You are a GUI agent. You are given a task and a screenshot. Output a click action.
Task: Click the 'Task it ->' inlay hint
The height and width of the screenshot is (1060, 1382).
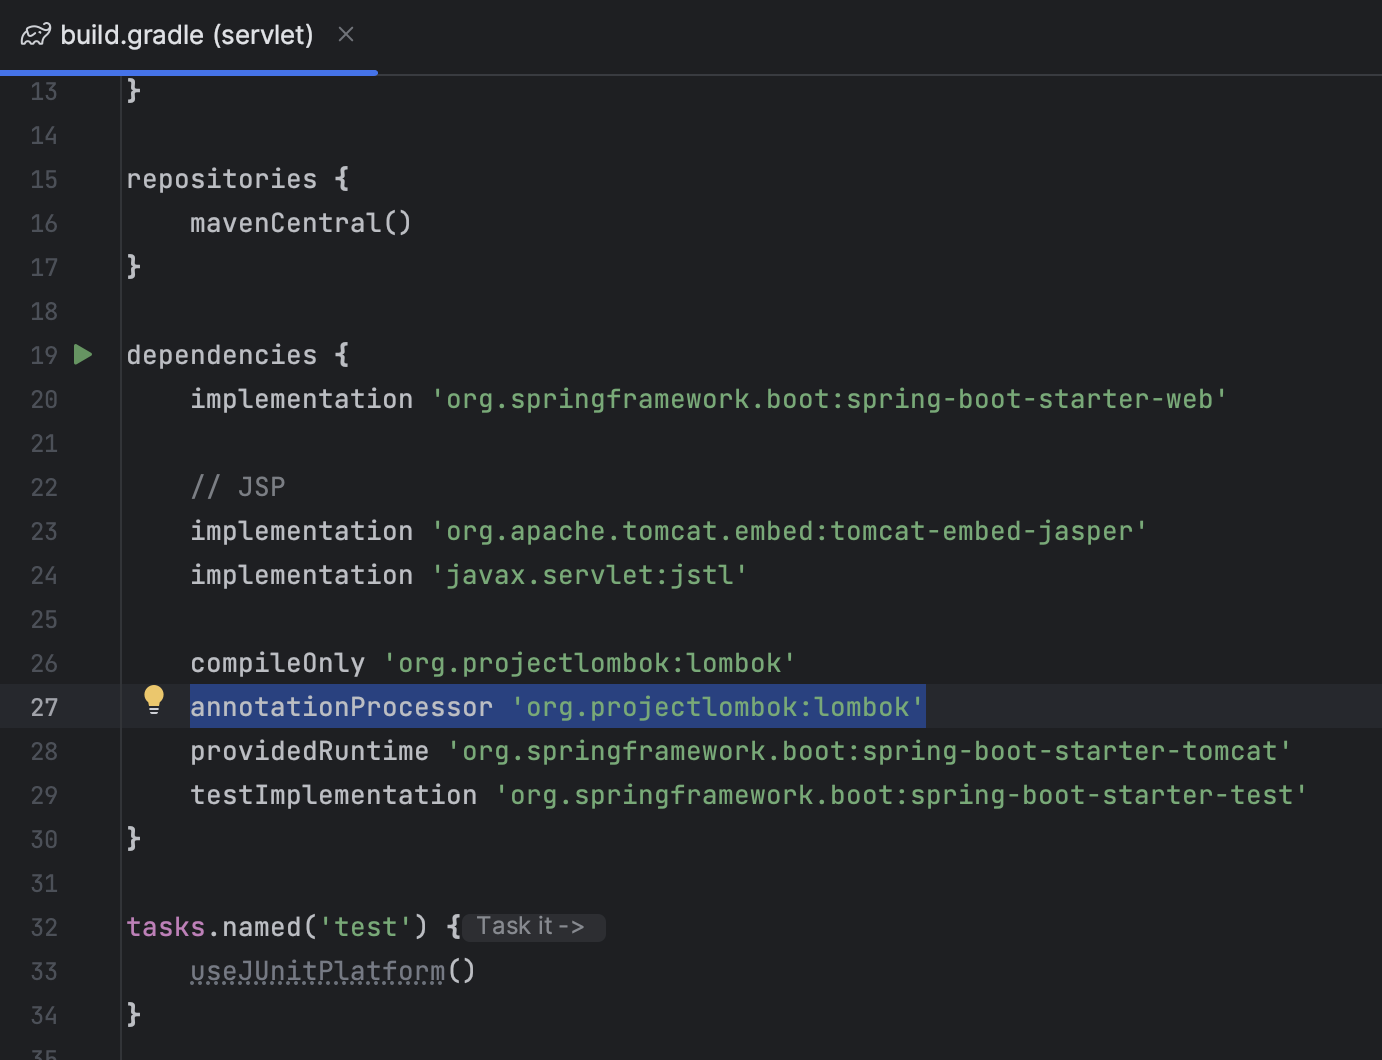pyautogui.click(x=533, y=927)
